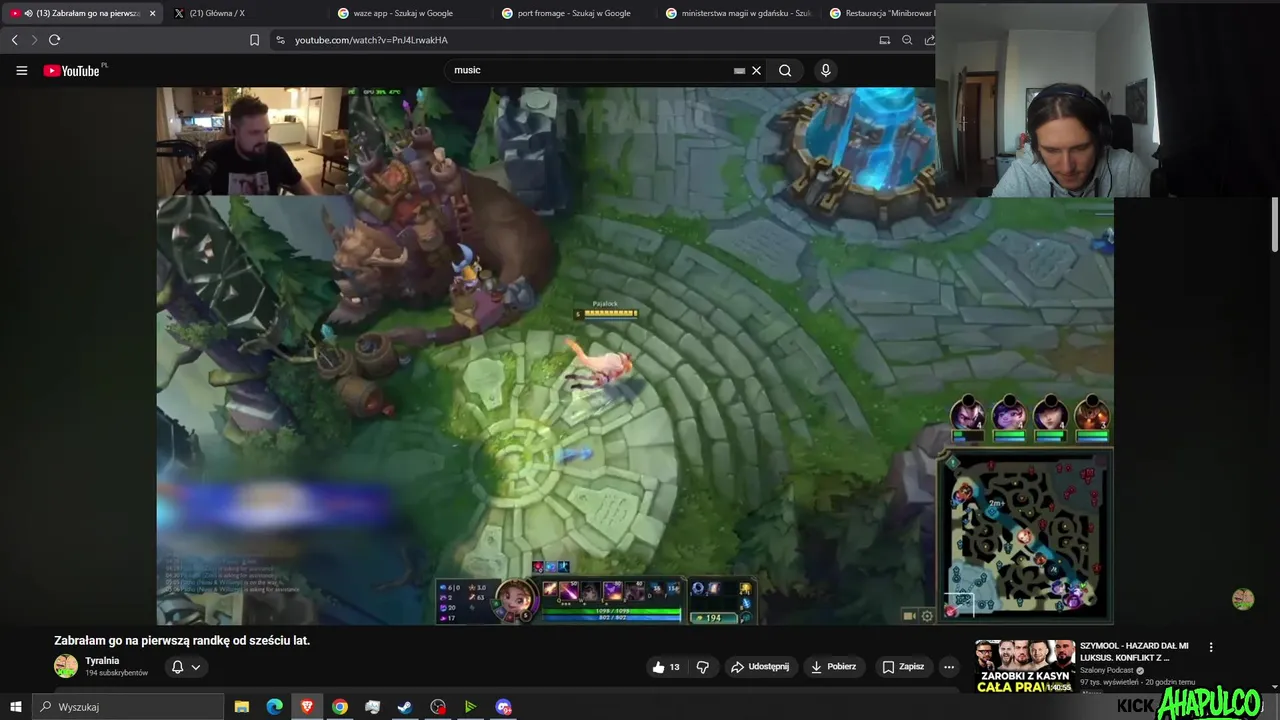Dislike the video
Image resolution: width=1280 pixels, height=720 pixels.
(x=703, y=667)
